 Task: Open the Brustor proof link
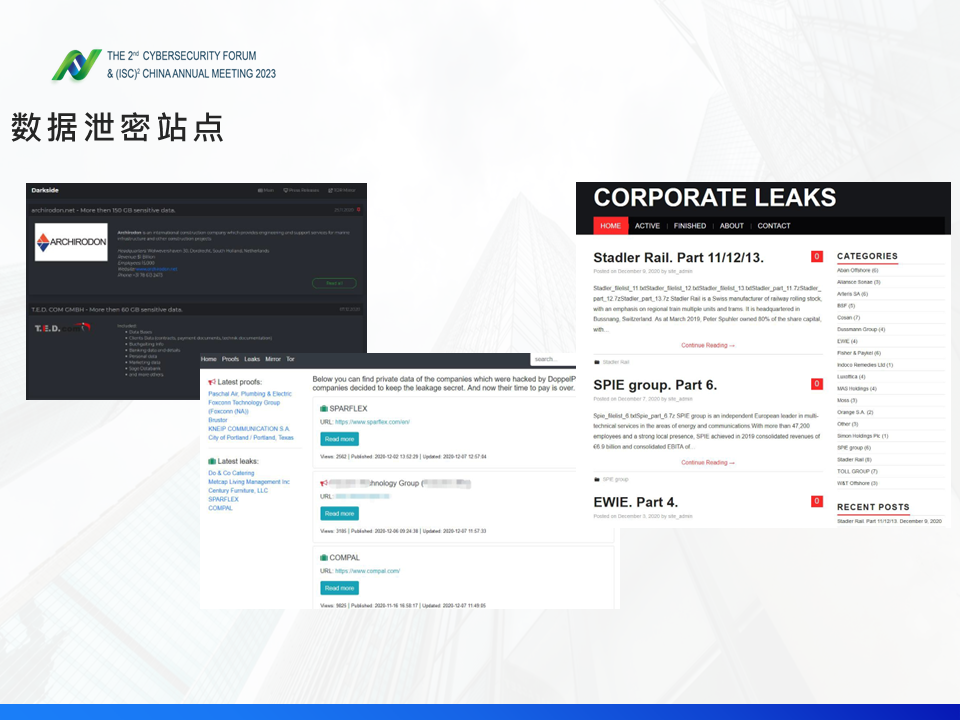click(x=217, y=420)
